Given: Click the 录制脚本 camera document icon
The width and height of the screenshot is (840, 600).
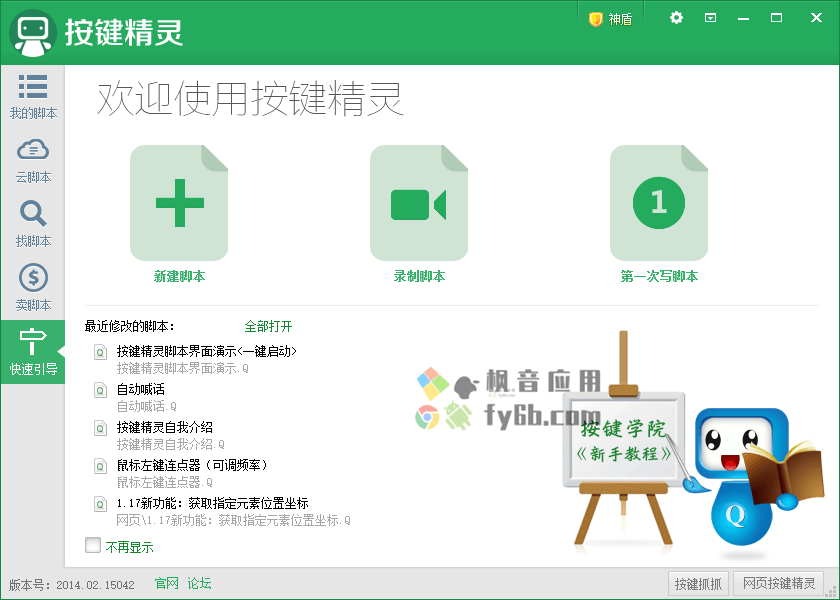Looking at the screenshot, I should point(419,202).
